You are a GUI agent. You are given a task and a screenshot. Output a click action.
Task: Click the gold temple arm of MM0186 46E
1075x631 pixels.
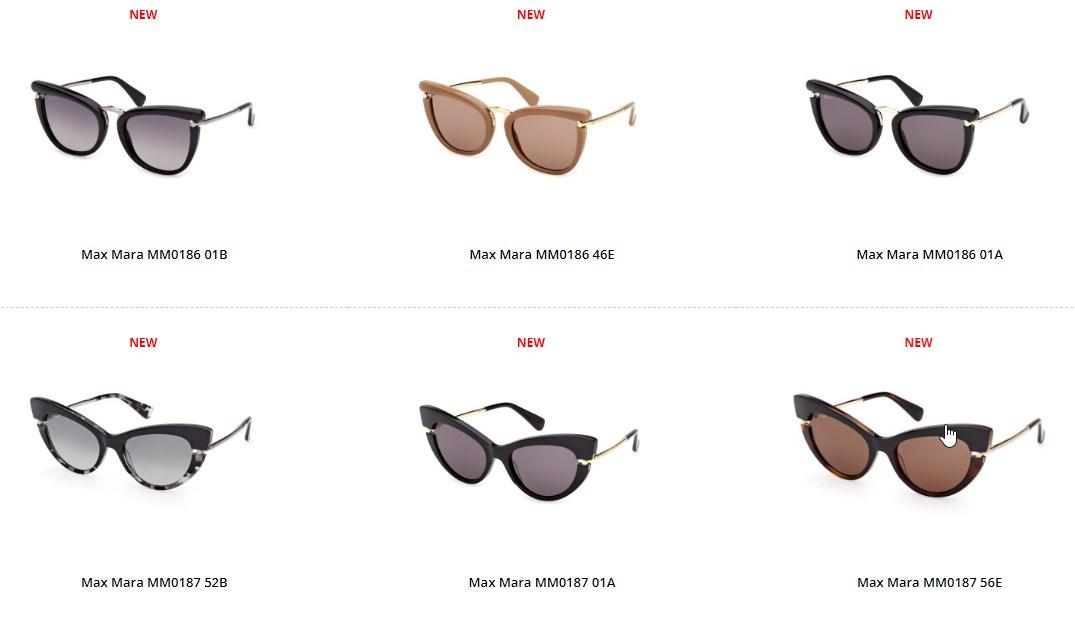click(x=609, y=112)
